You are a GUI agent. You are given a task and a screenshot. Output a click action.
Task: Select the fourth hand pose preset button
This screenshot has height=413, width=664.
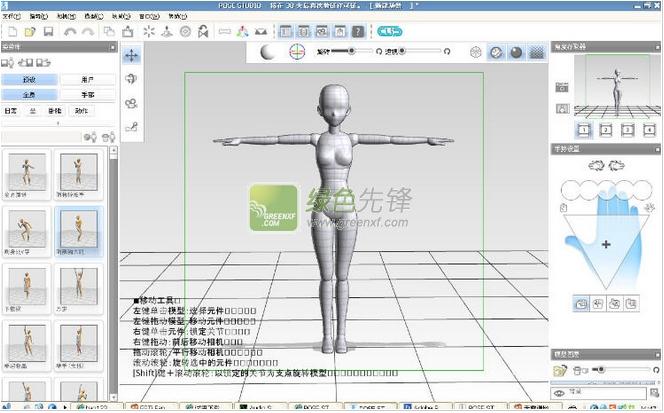(x=631, y=303)
